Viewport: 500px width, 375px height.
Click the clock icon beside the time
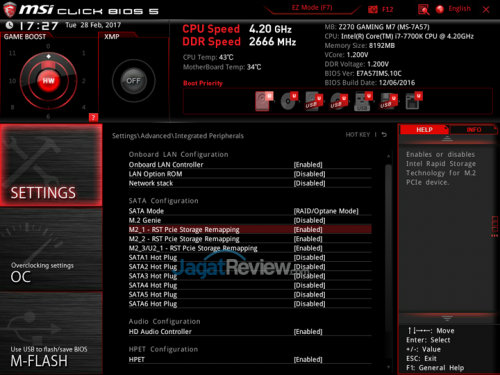(9, 25)
